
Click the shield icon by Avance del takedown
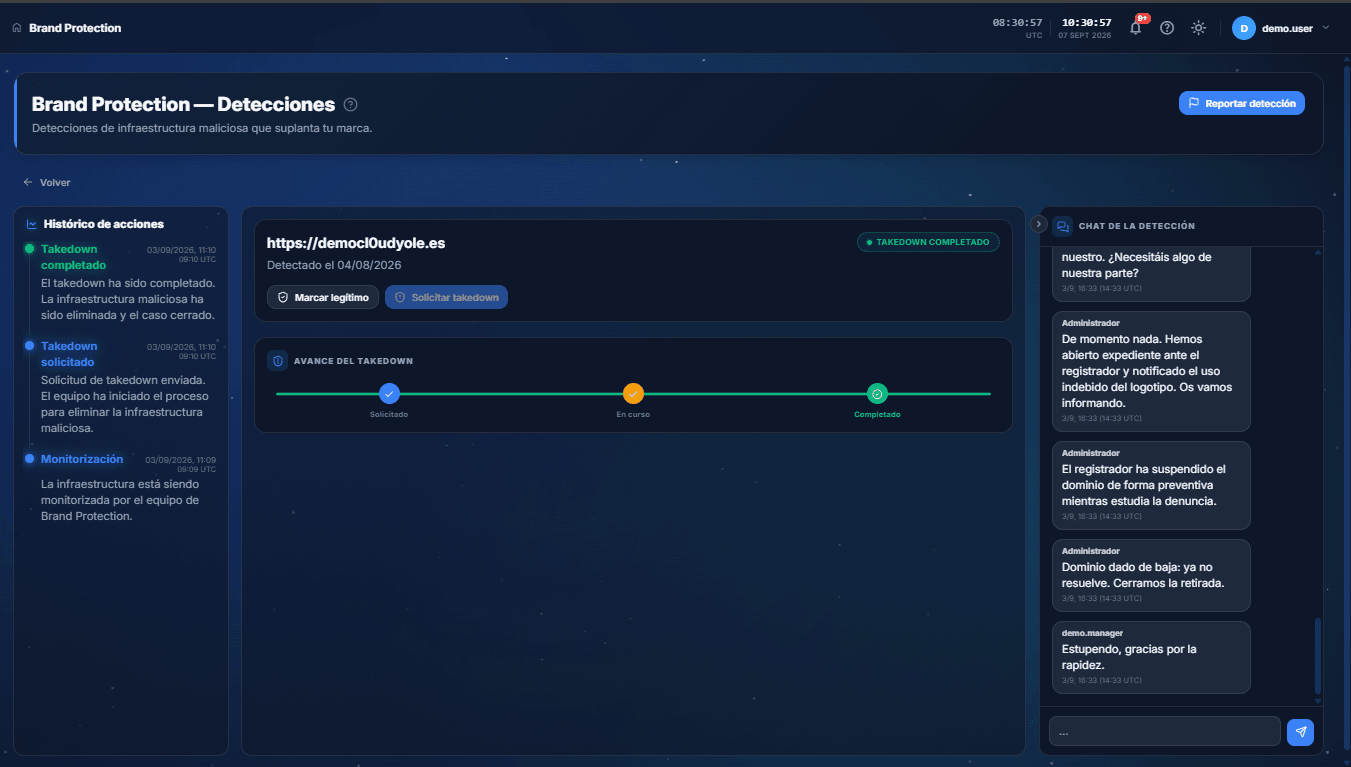point(278,361)
